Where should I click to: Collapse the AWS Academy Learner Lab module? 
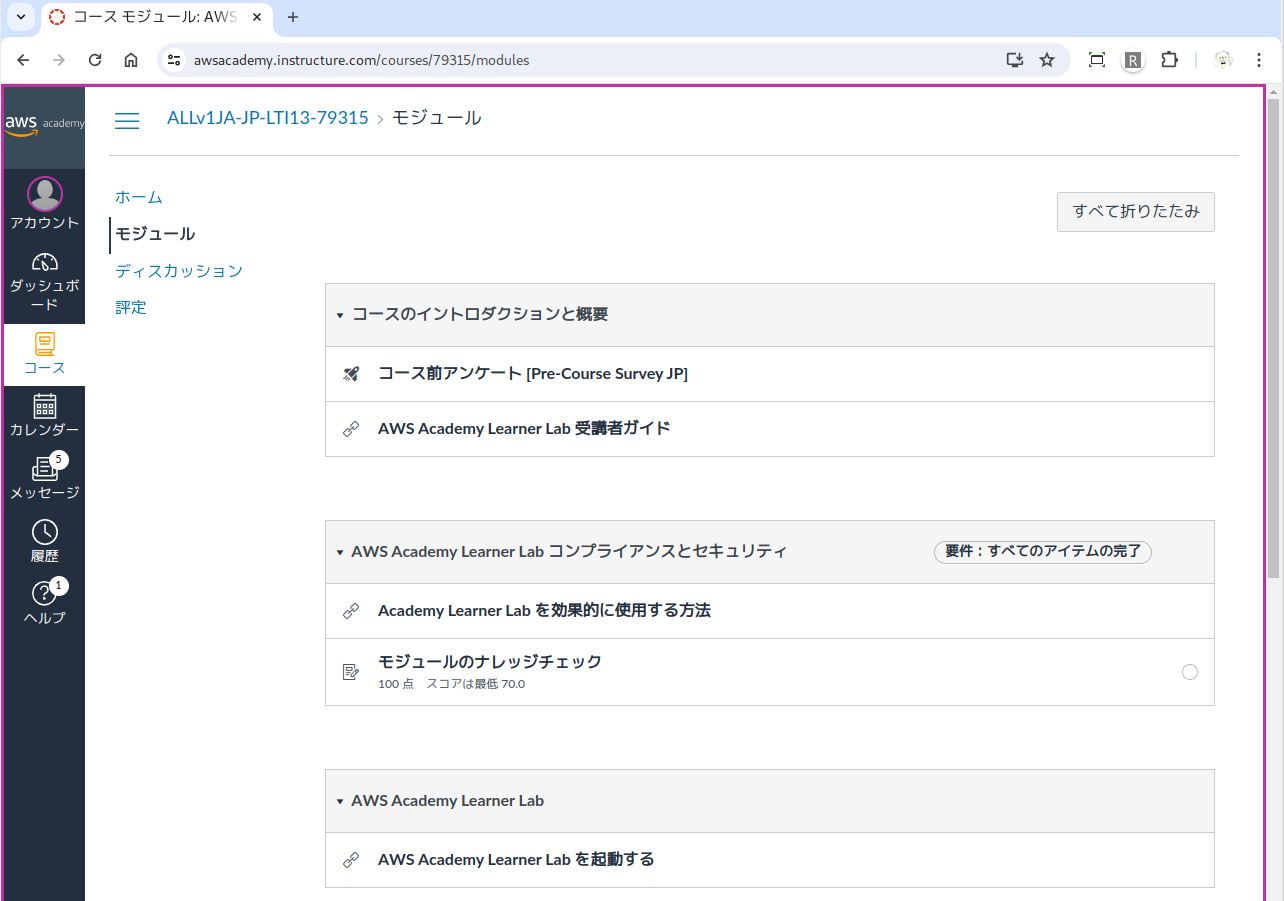pos(340,802)
